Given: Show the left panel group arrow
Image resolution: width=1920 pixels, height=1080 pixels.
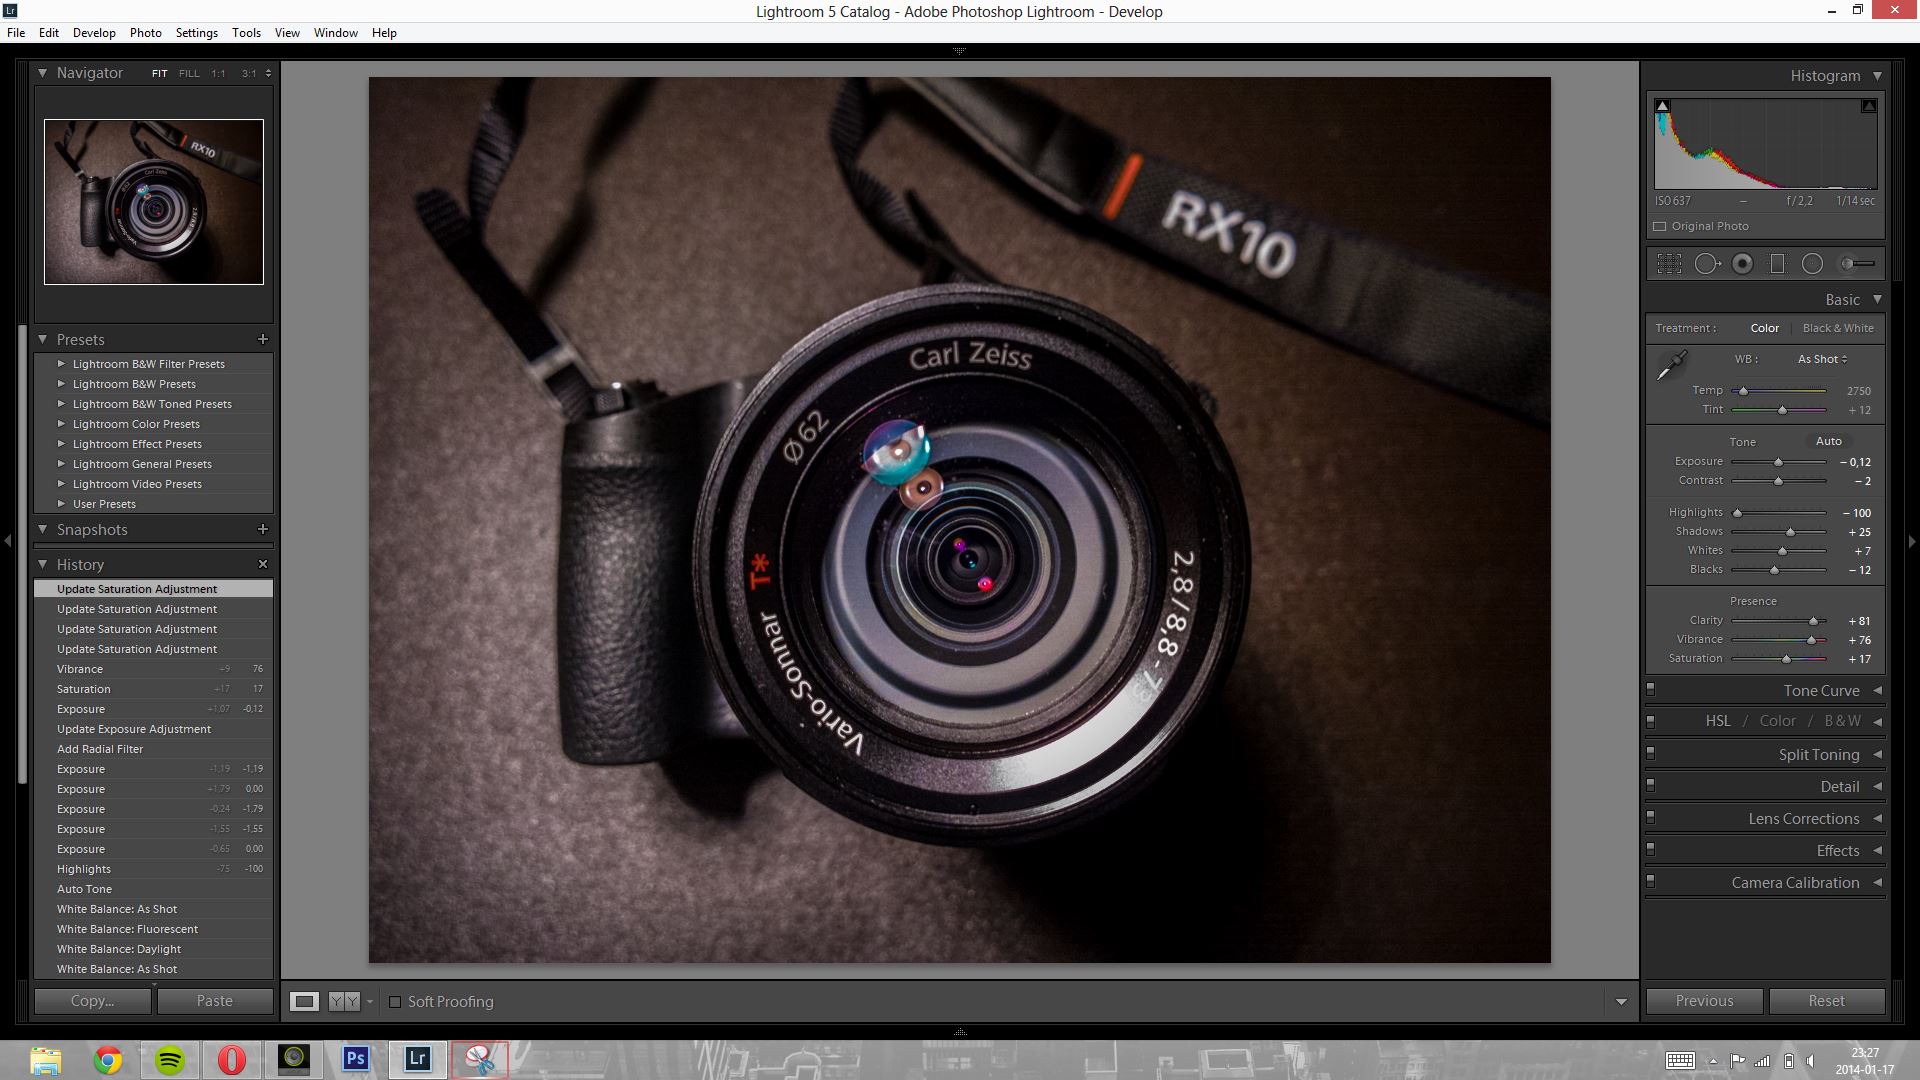Looking at the screenshot, I should click(7, 541).
